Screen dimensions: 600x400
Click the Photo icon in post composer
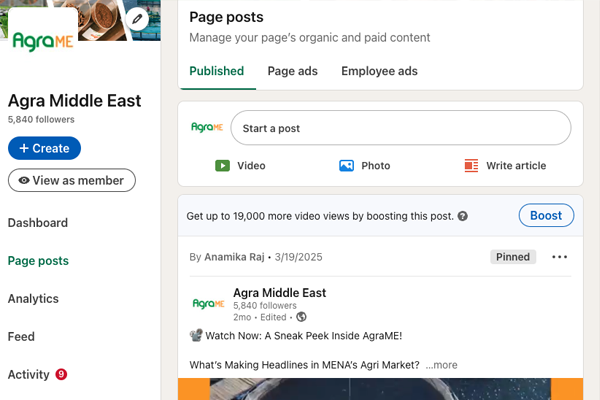coord(347,166)
